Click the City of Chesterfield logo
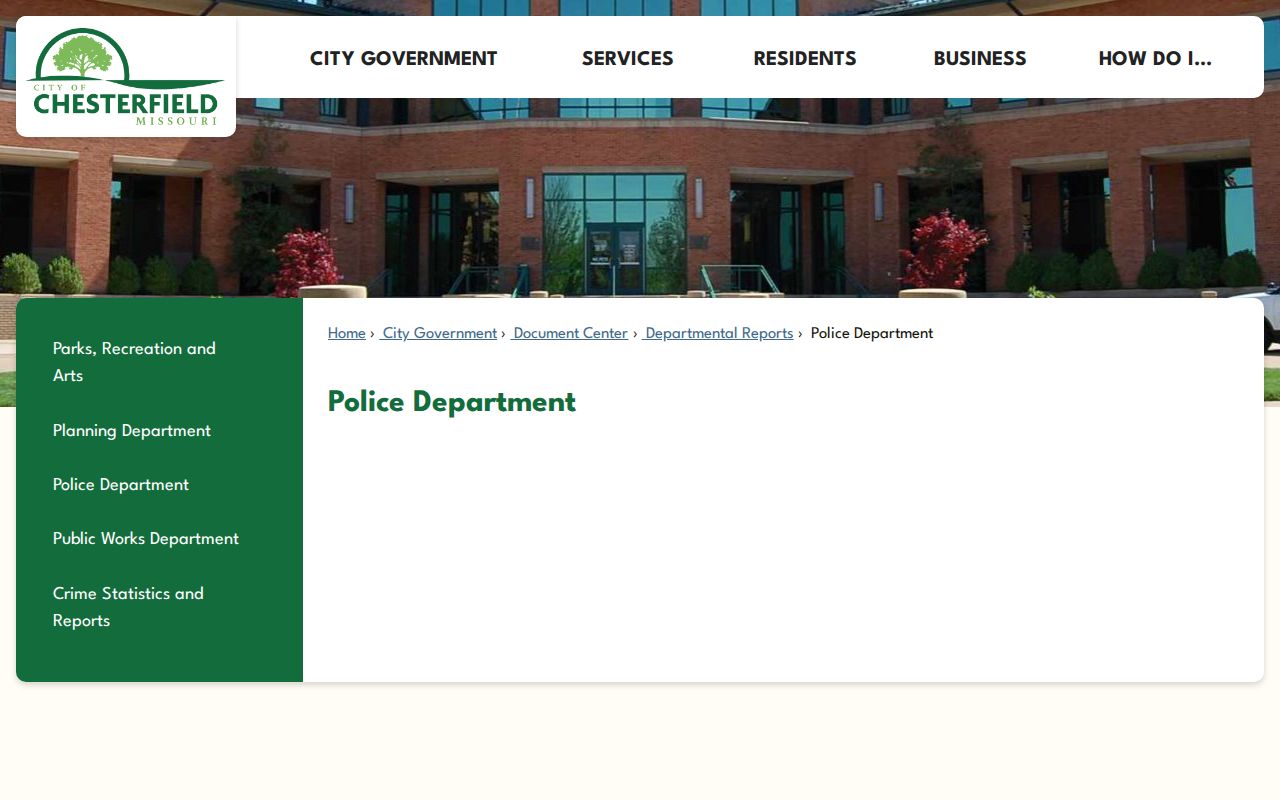This screenshot has height=800, width=1280. pyautogui.click(x=126, y=77)
